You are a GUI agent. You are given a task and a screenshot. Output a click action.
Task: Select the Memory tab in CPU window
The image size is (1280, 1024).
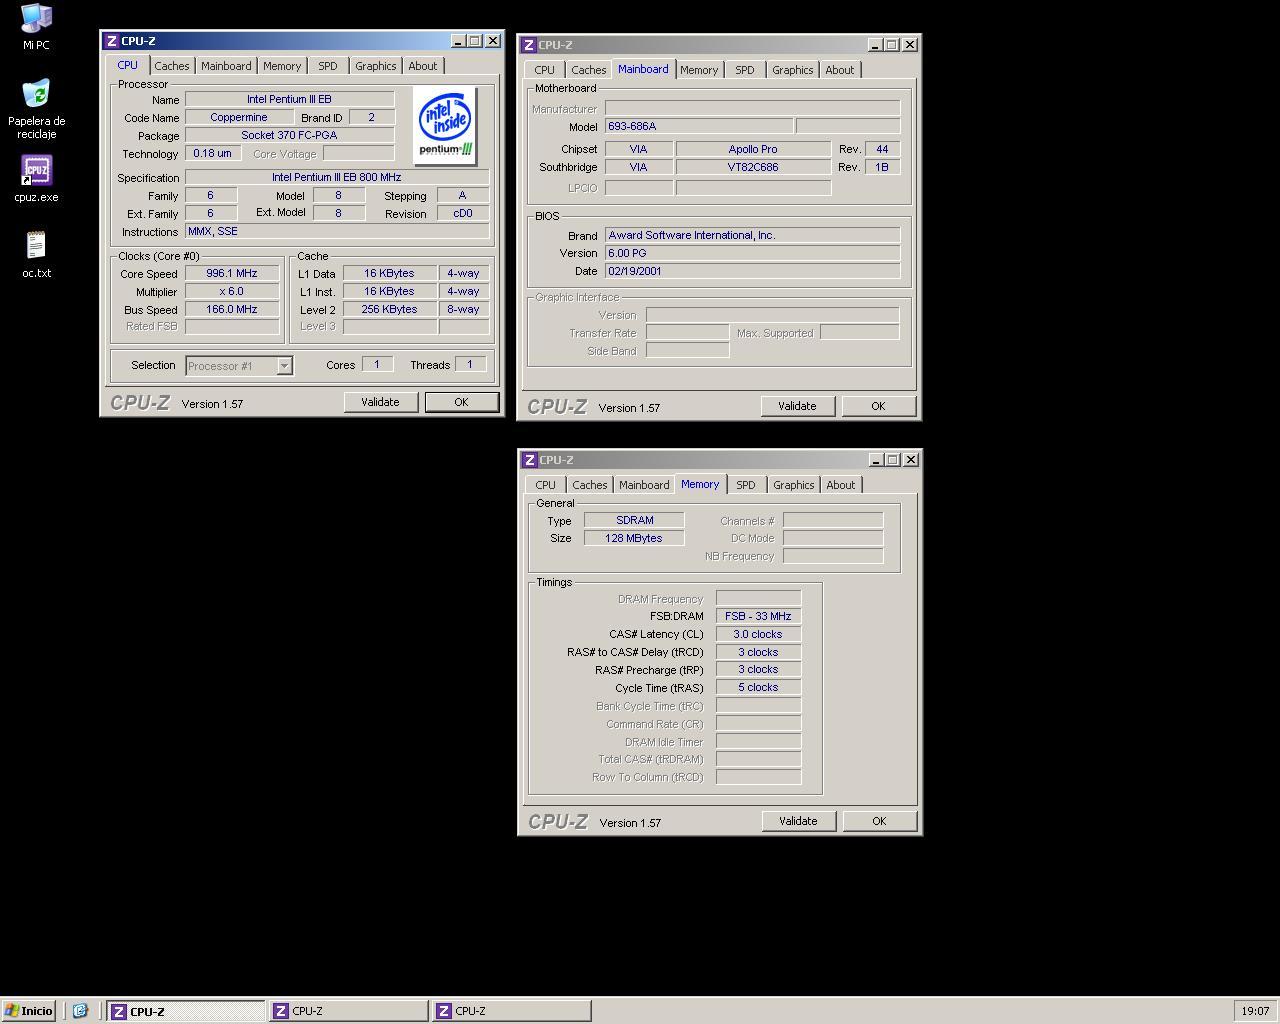tap(282, 66)
